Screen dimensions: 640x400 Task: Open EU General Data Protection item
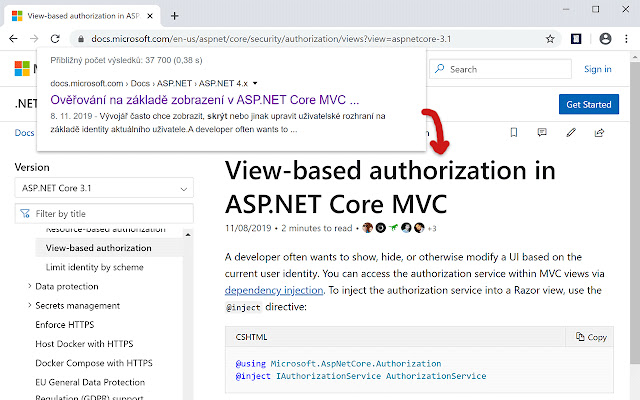point(90,382)
